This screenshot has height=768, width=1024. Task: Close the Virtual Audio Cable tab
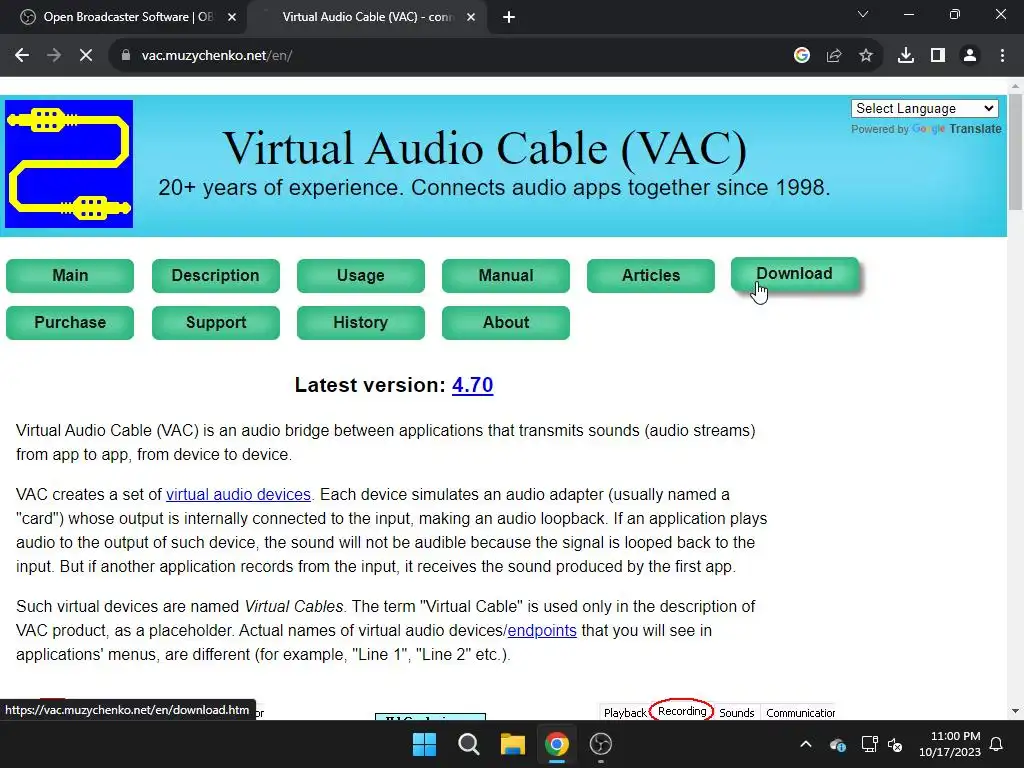click(471, 17)
